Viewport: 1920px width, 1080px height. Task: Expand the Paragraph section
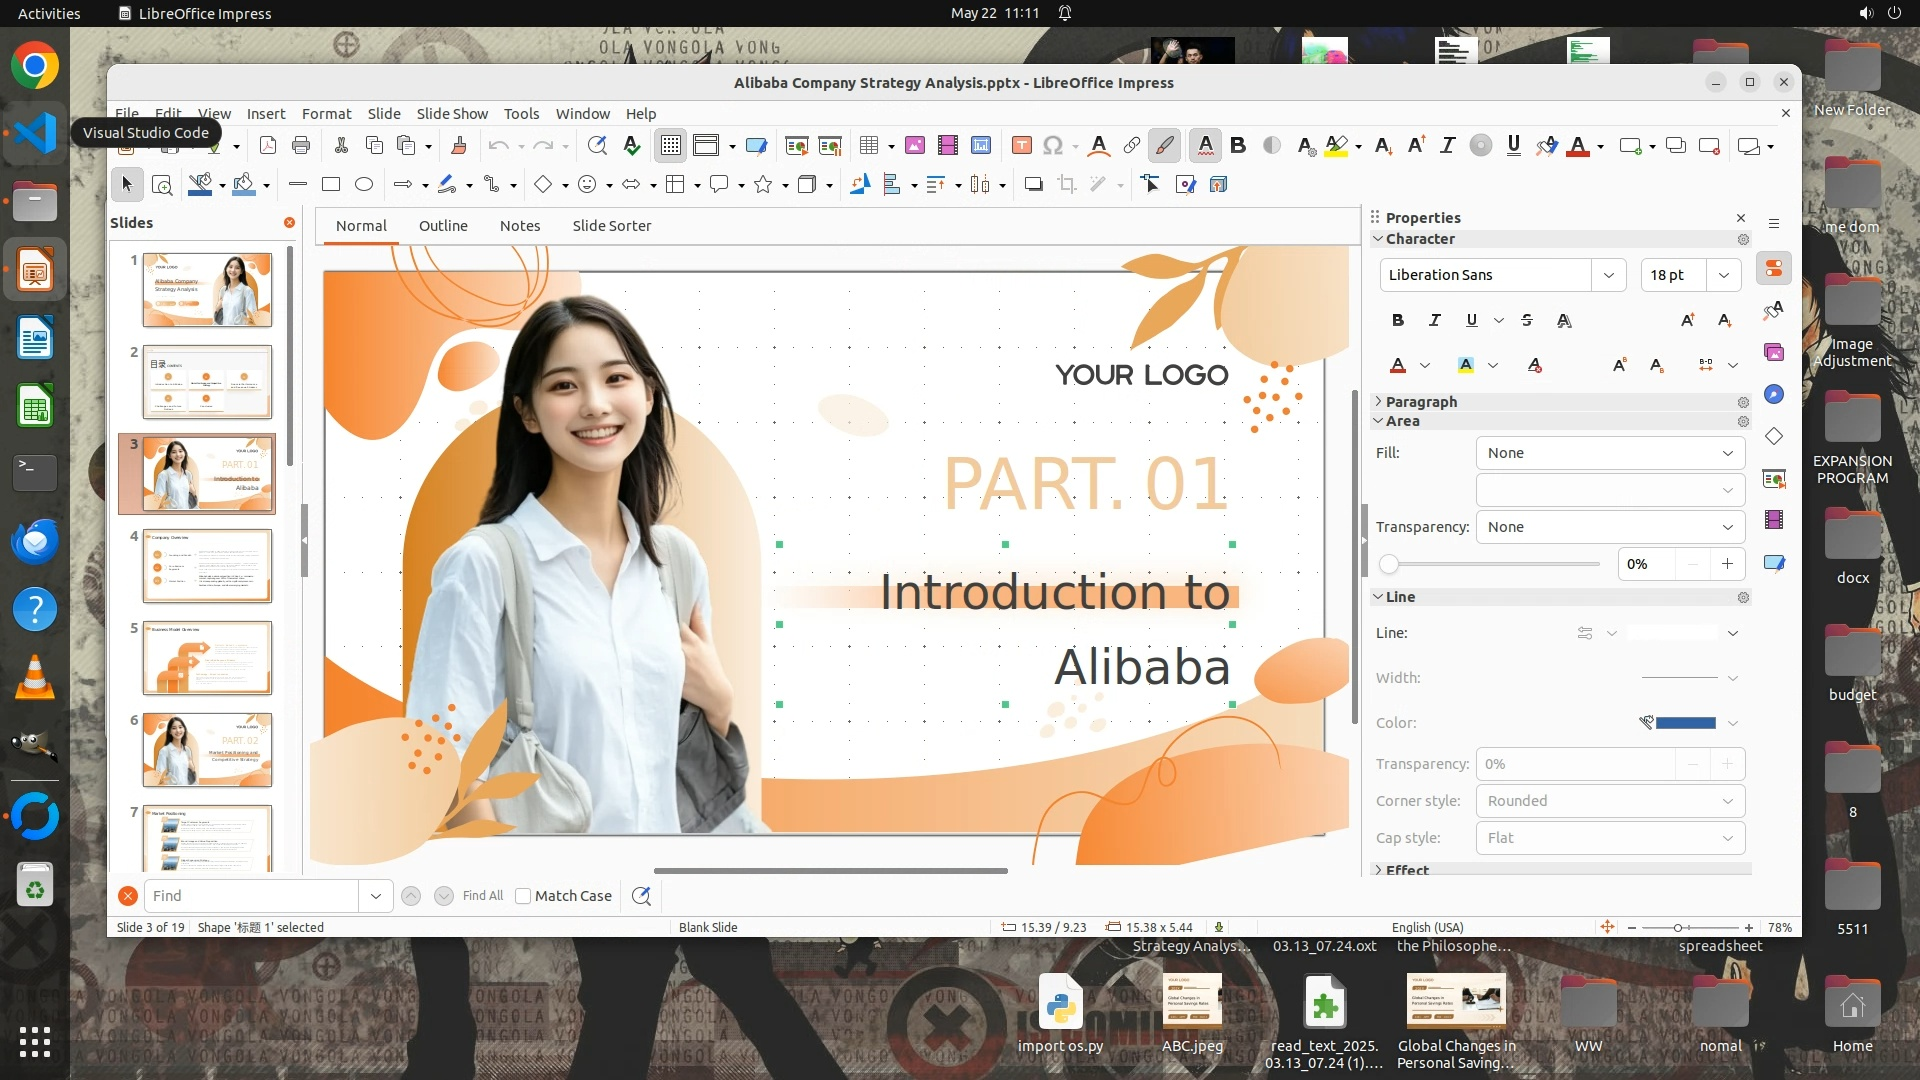[x=1420, y=402]
